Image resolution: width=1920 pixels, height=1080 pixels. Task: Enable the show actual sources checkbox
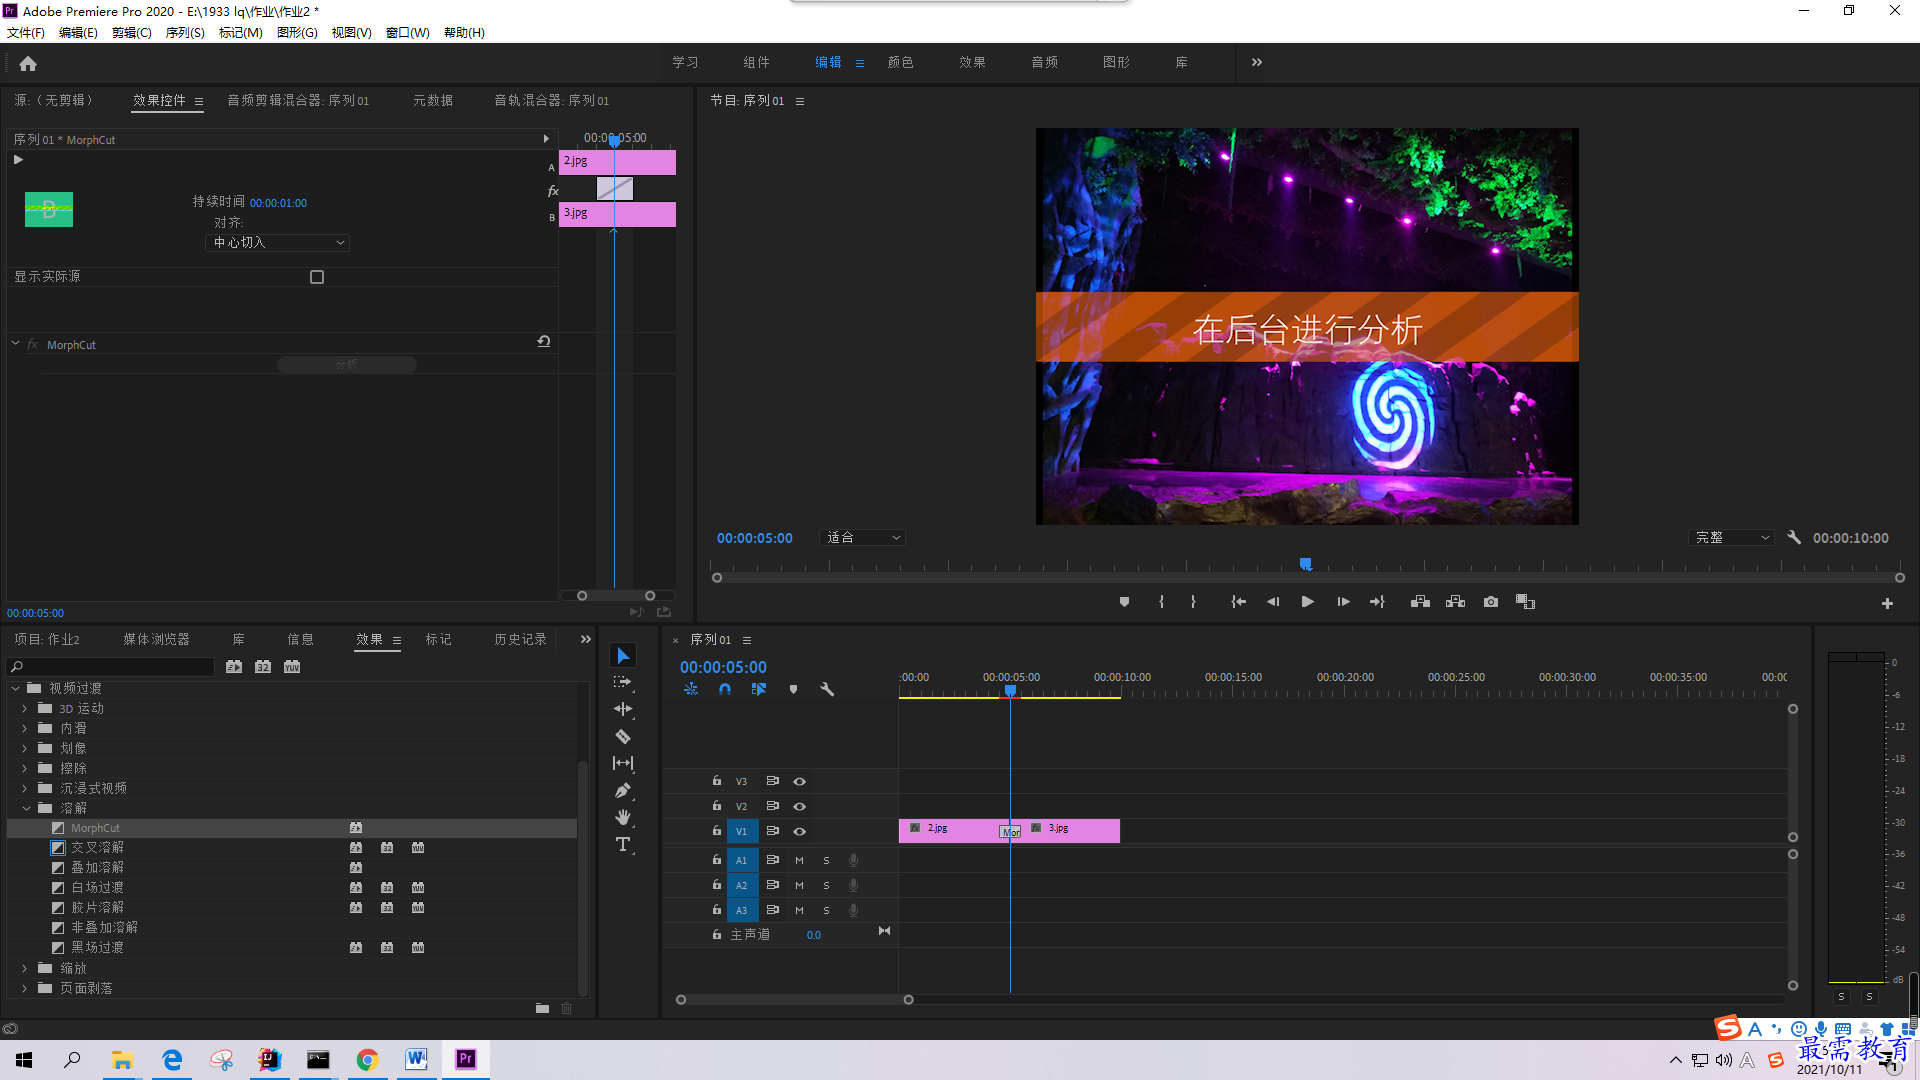[x=317, y=277]
